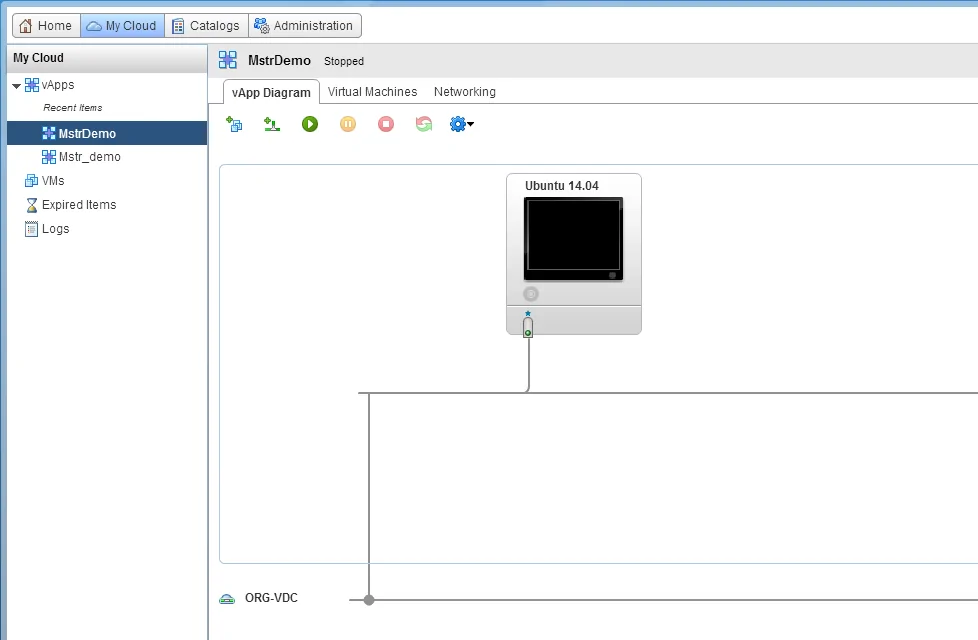Screen dimensions: 978x640
Task: Open the Catalogs section
Action: [x=206, y=26]
